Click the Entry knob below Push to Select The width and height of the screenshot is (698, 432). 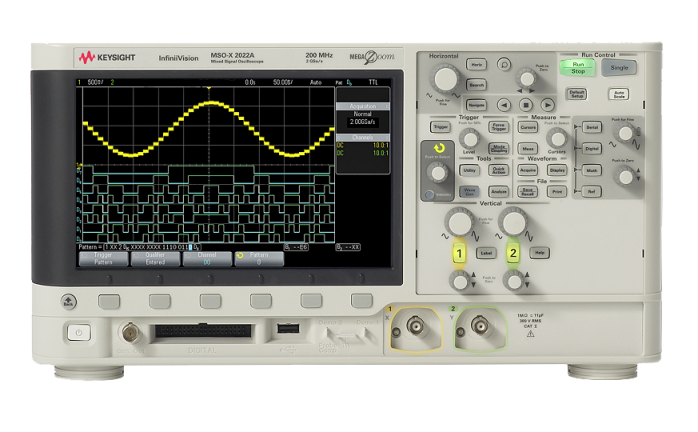[438, 173]
